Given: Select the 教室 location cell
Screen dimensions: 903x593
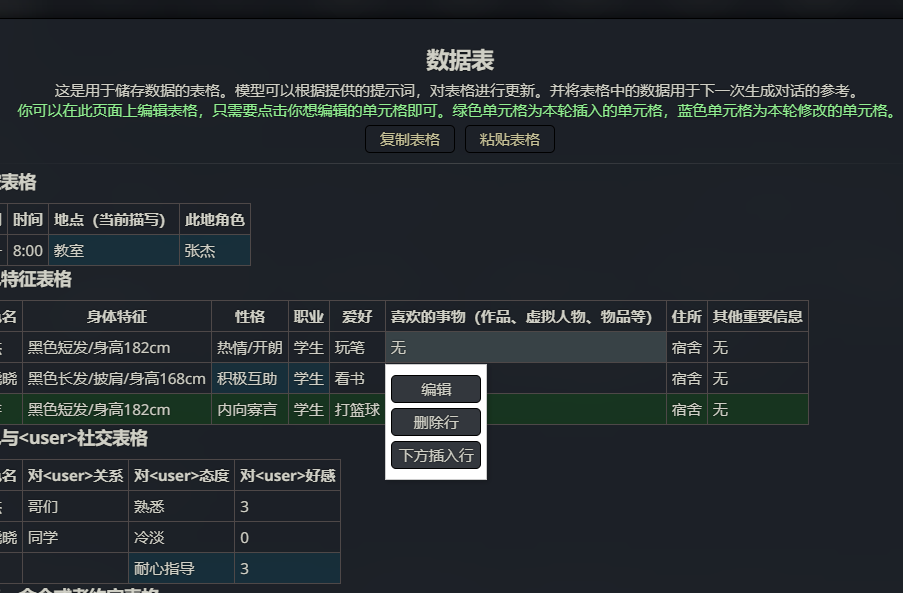Looking at the screenshot, I should pyautogui.click(x=113, y=251).
